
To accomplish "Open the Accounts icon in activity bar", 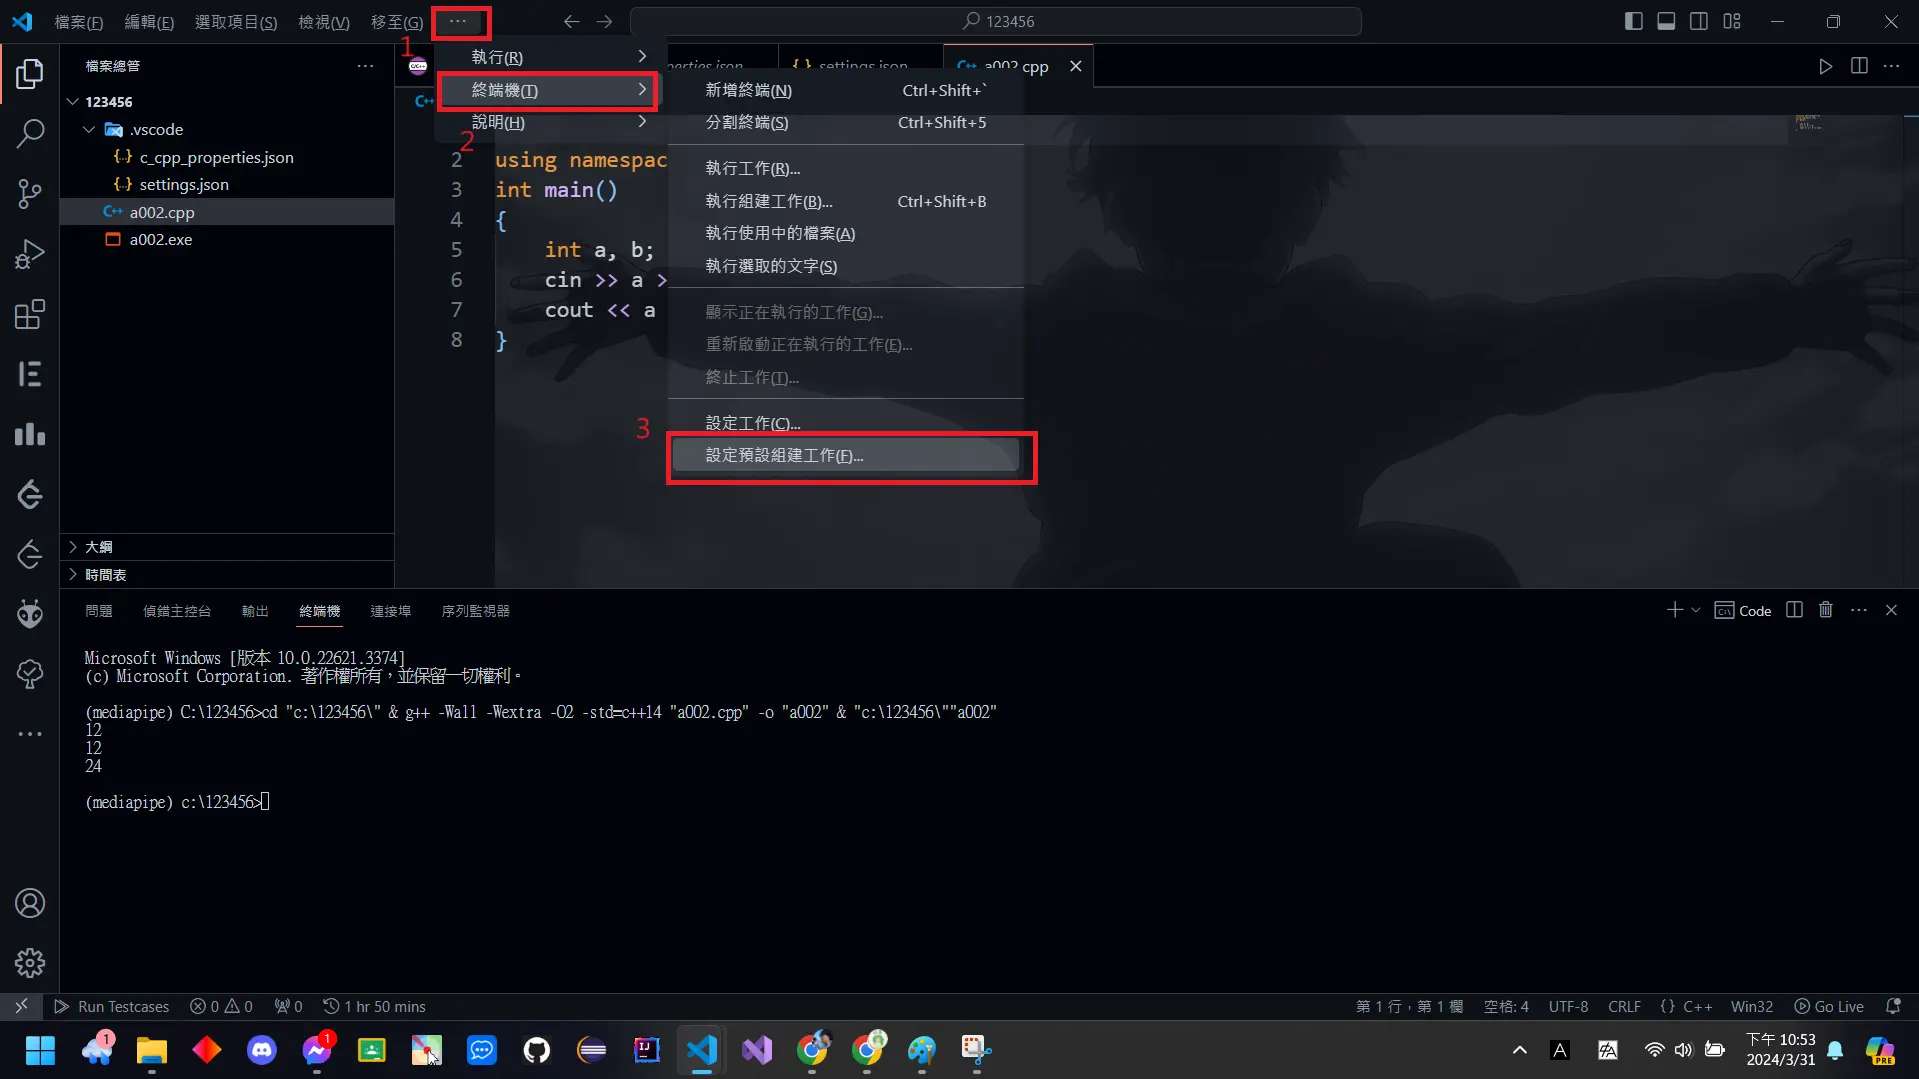I will 30,903.
